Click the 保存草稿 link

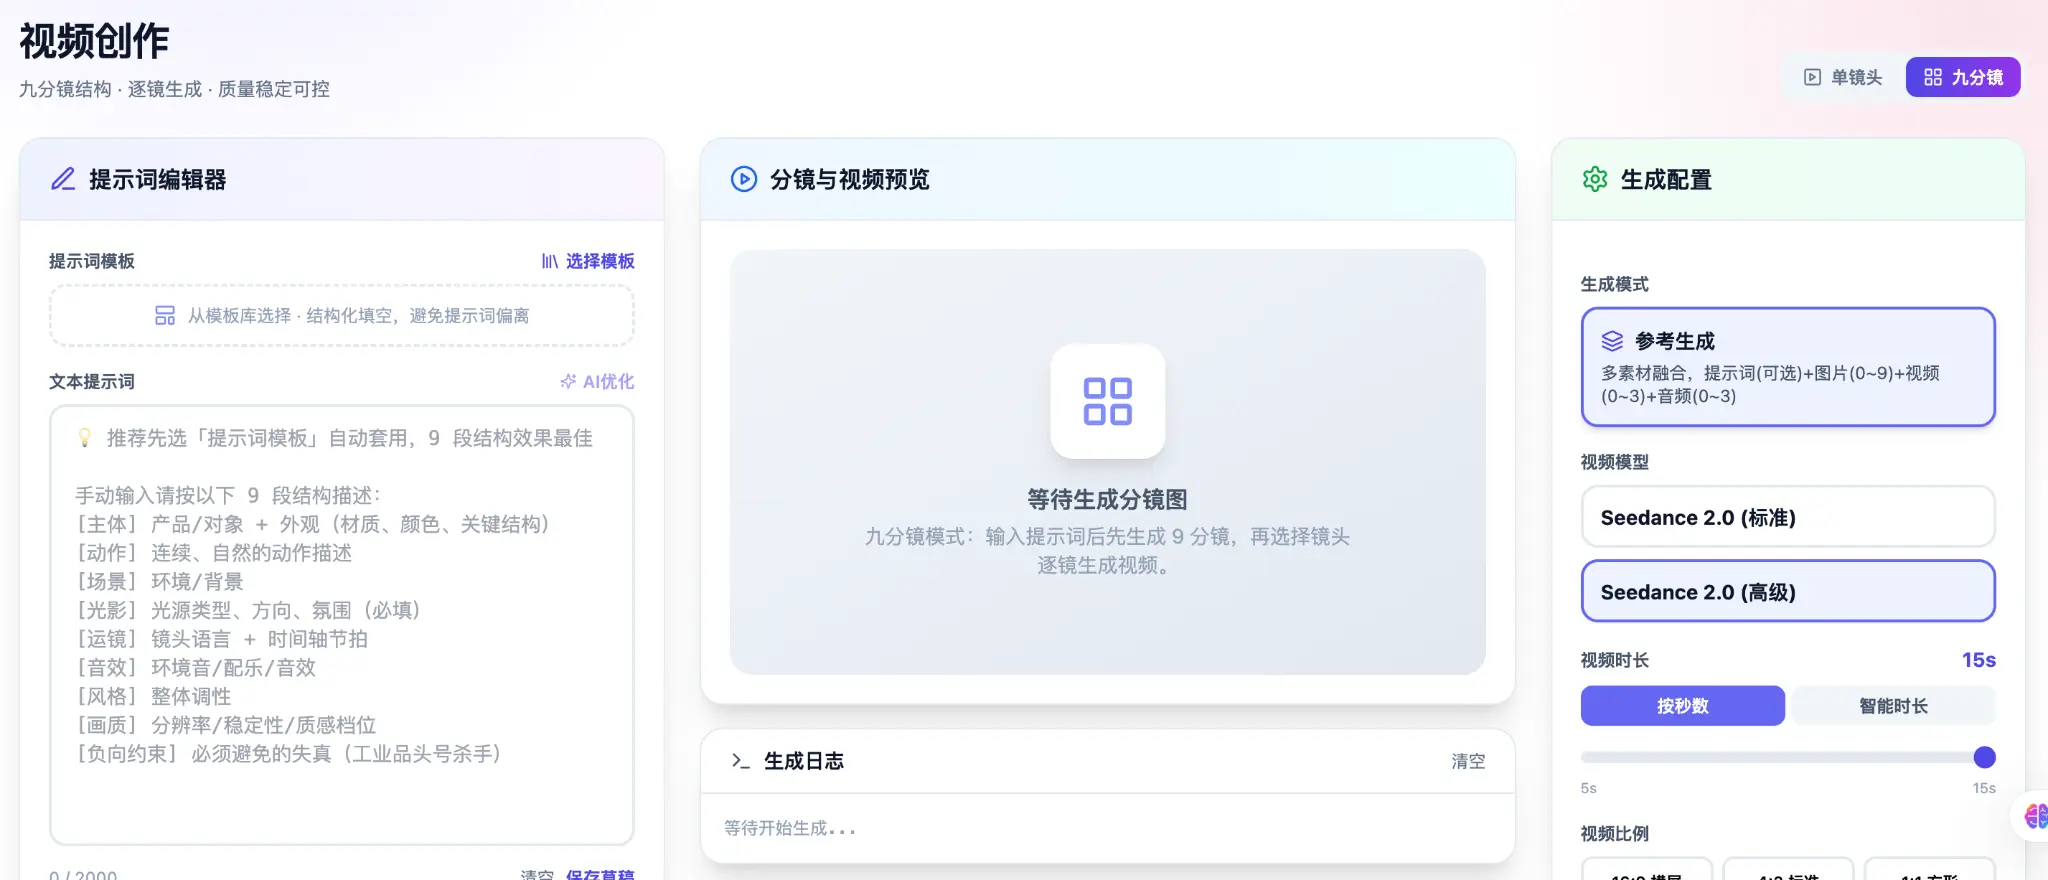coord(600,874)
